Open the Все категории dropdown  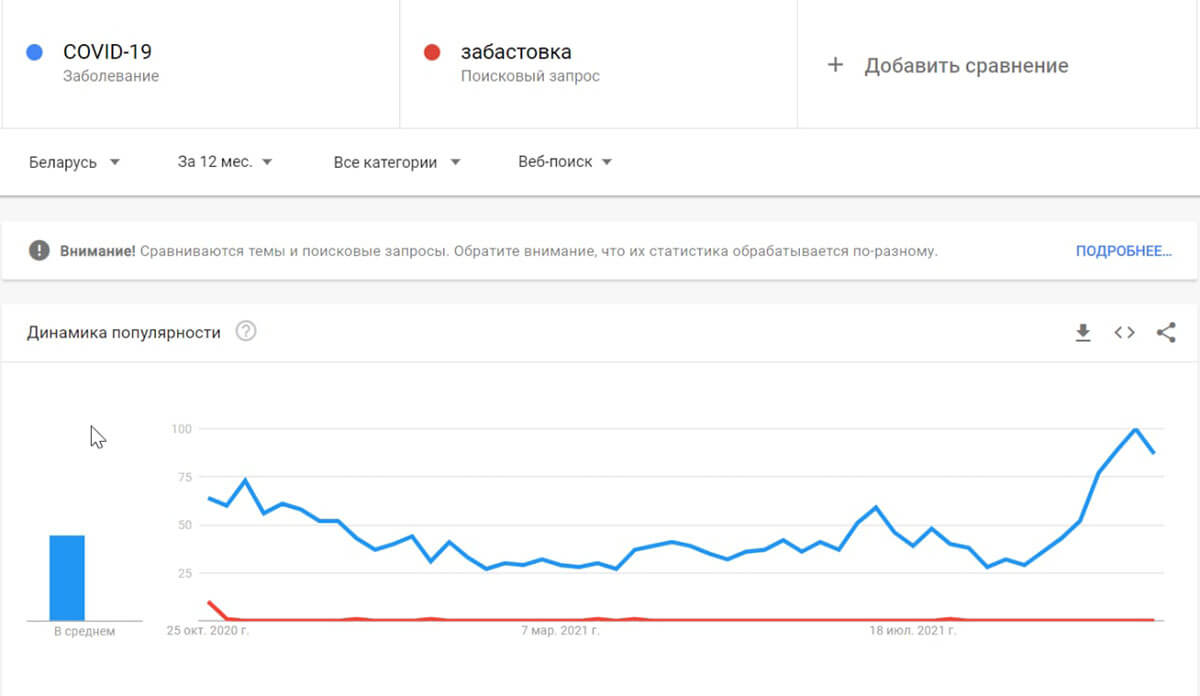pyautogui.click(x=397, y=162)
